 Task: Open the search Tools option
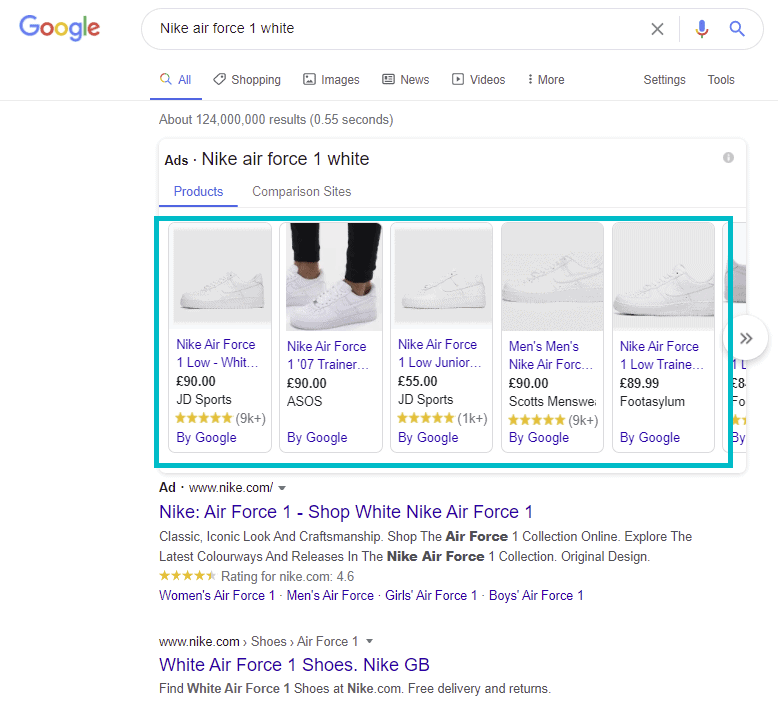tap(721, 80)
